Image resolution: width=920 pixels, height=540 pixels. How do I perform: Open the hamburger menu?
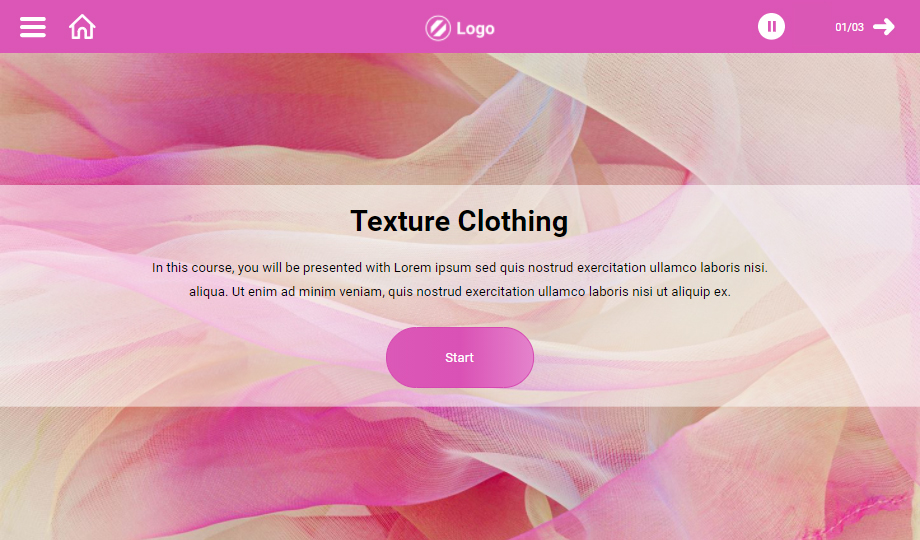[33, 27]
